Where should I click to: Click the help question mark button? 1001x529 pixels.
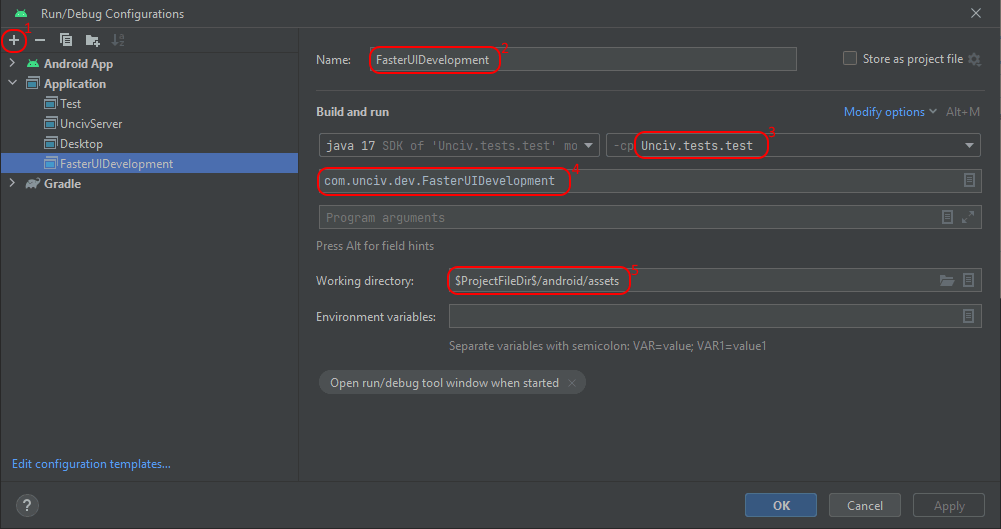pyautogui.click(x=27, y=506)
